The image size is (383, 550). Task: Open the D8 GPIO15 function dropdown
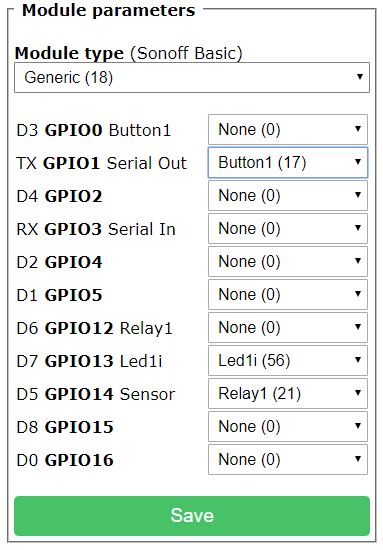click(288, 426)
